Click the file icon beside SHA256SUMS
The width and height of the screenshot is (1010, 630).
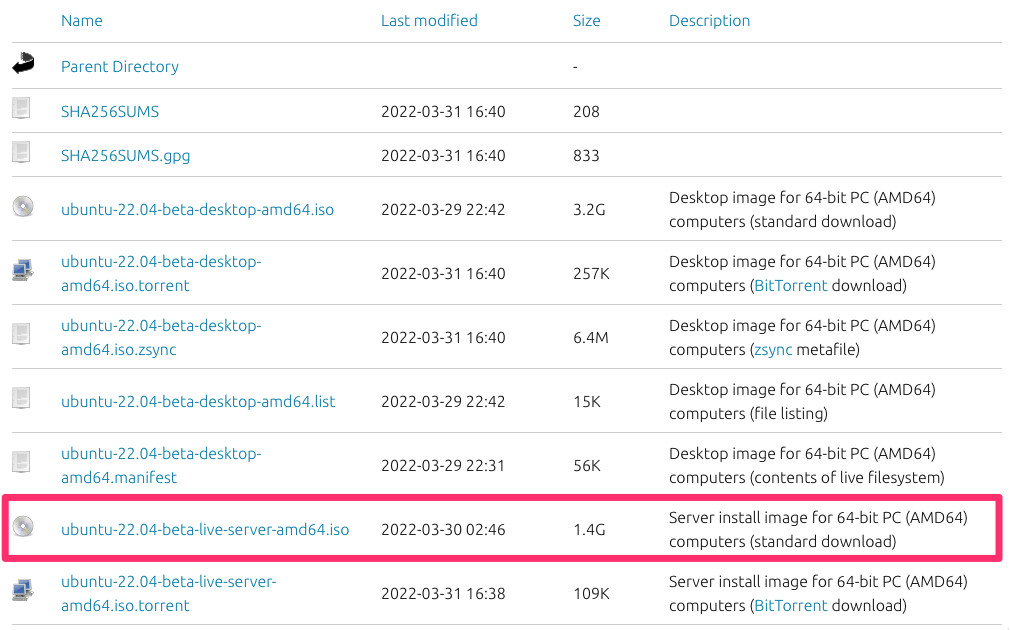(x=21, y=108)
